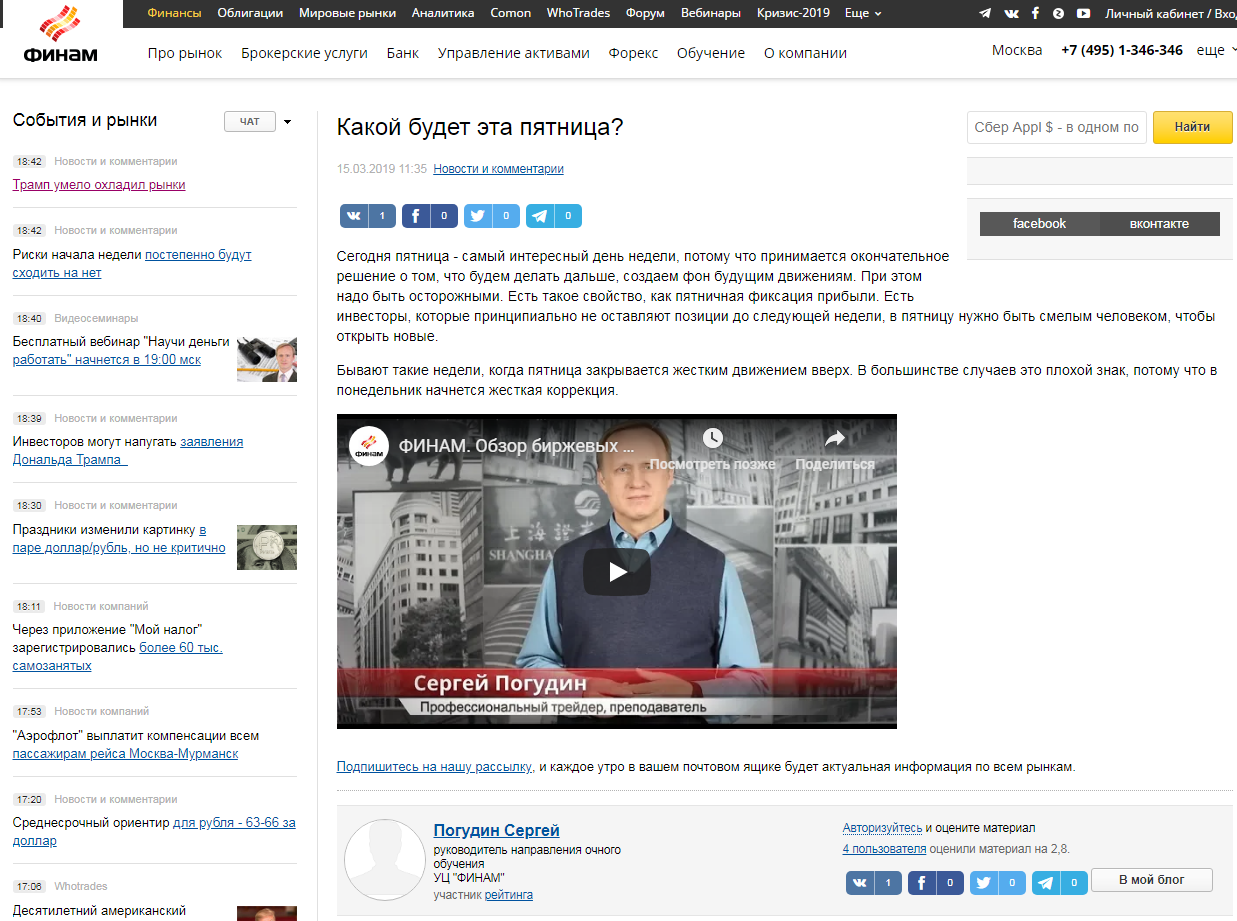Expand the Еще menu in the top bar
Screen dimensions: 1237x921
(x=863, y=13)
